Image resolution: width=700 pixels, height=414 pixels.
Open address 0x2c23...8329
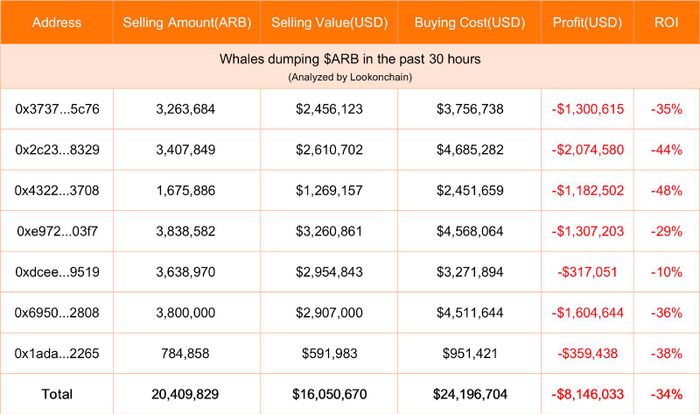coord(57,150)
